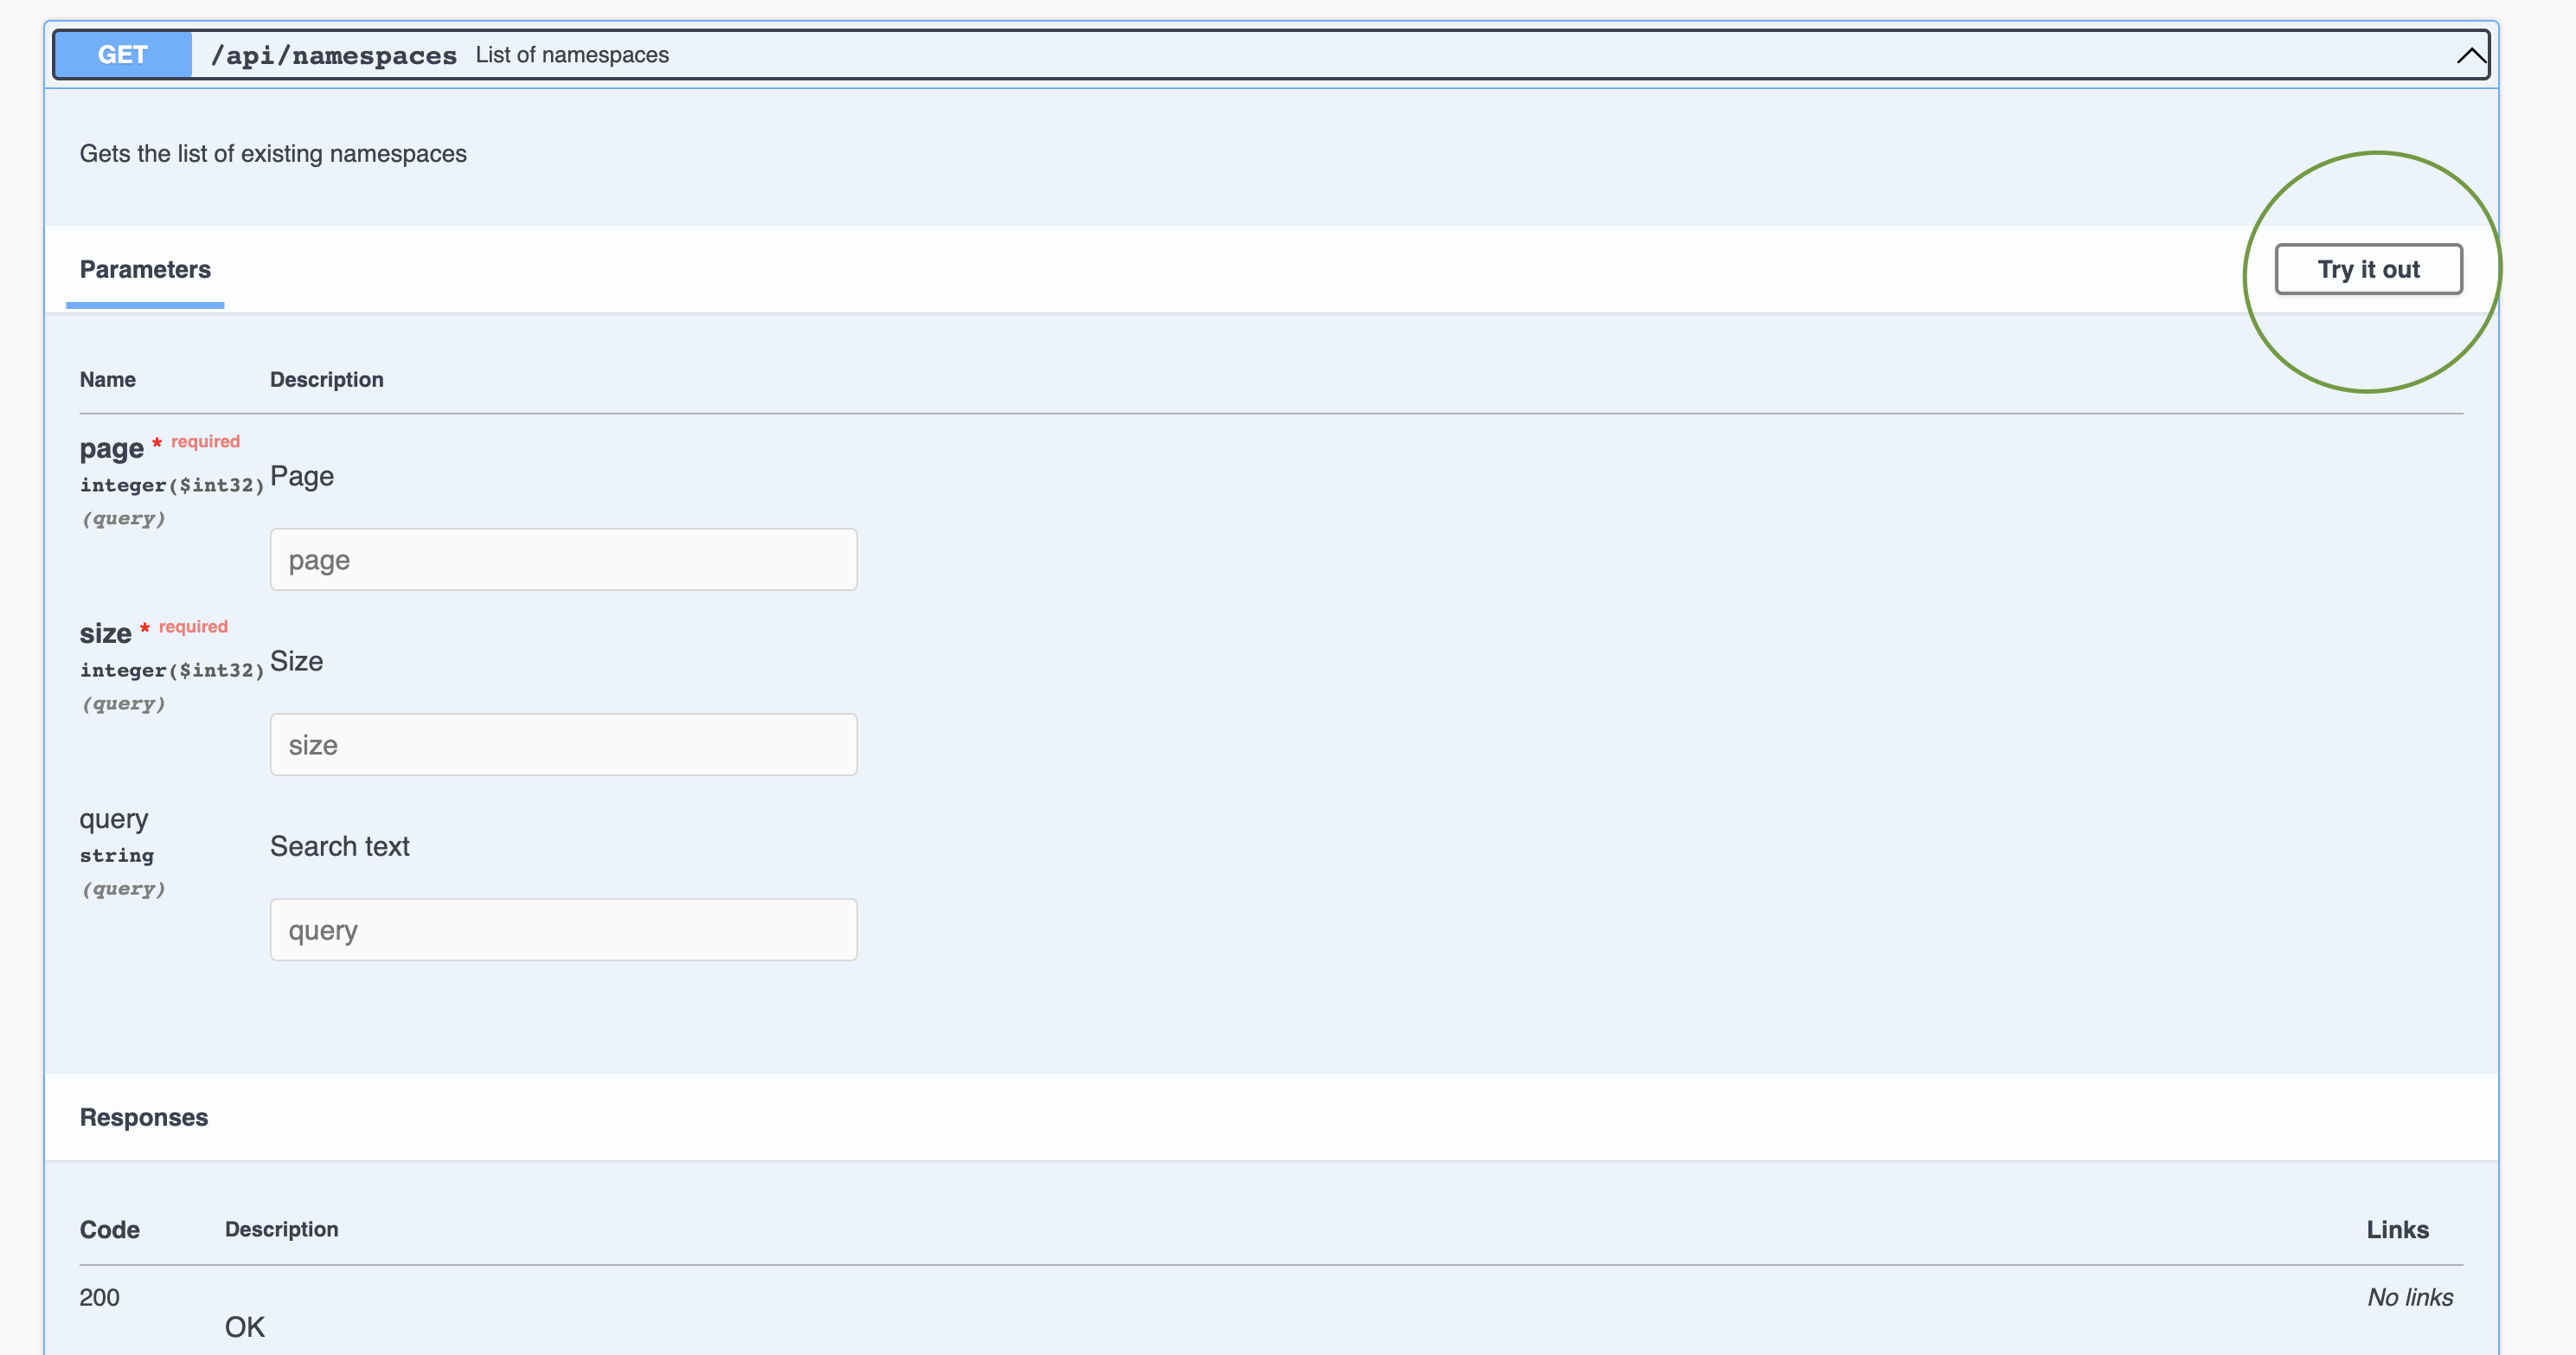Click the Code column header
The height and width of the screenshot is (1355, 2576).
[x=109, y=1229]
